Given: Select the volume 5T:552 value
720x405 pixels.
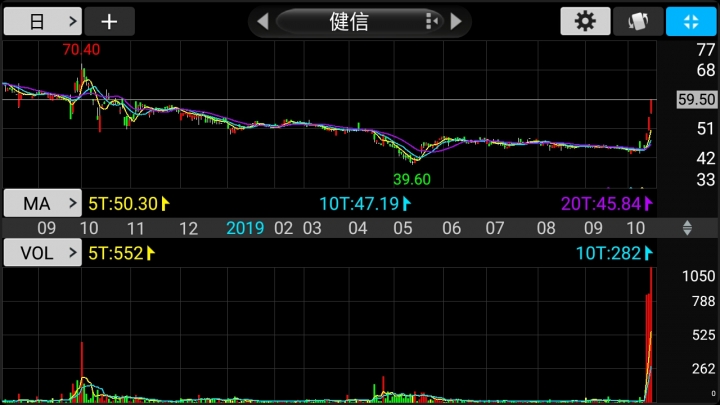Looking at the screenshot, I should pyautogui.click(x=121, y=253).
